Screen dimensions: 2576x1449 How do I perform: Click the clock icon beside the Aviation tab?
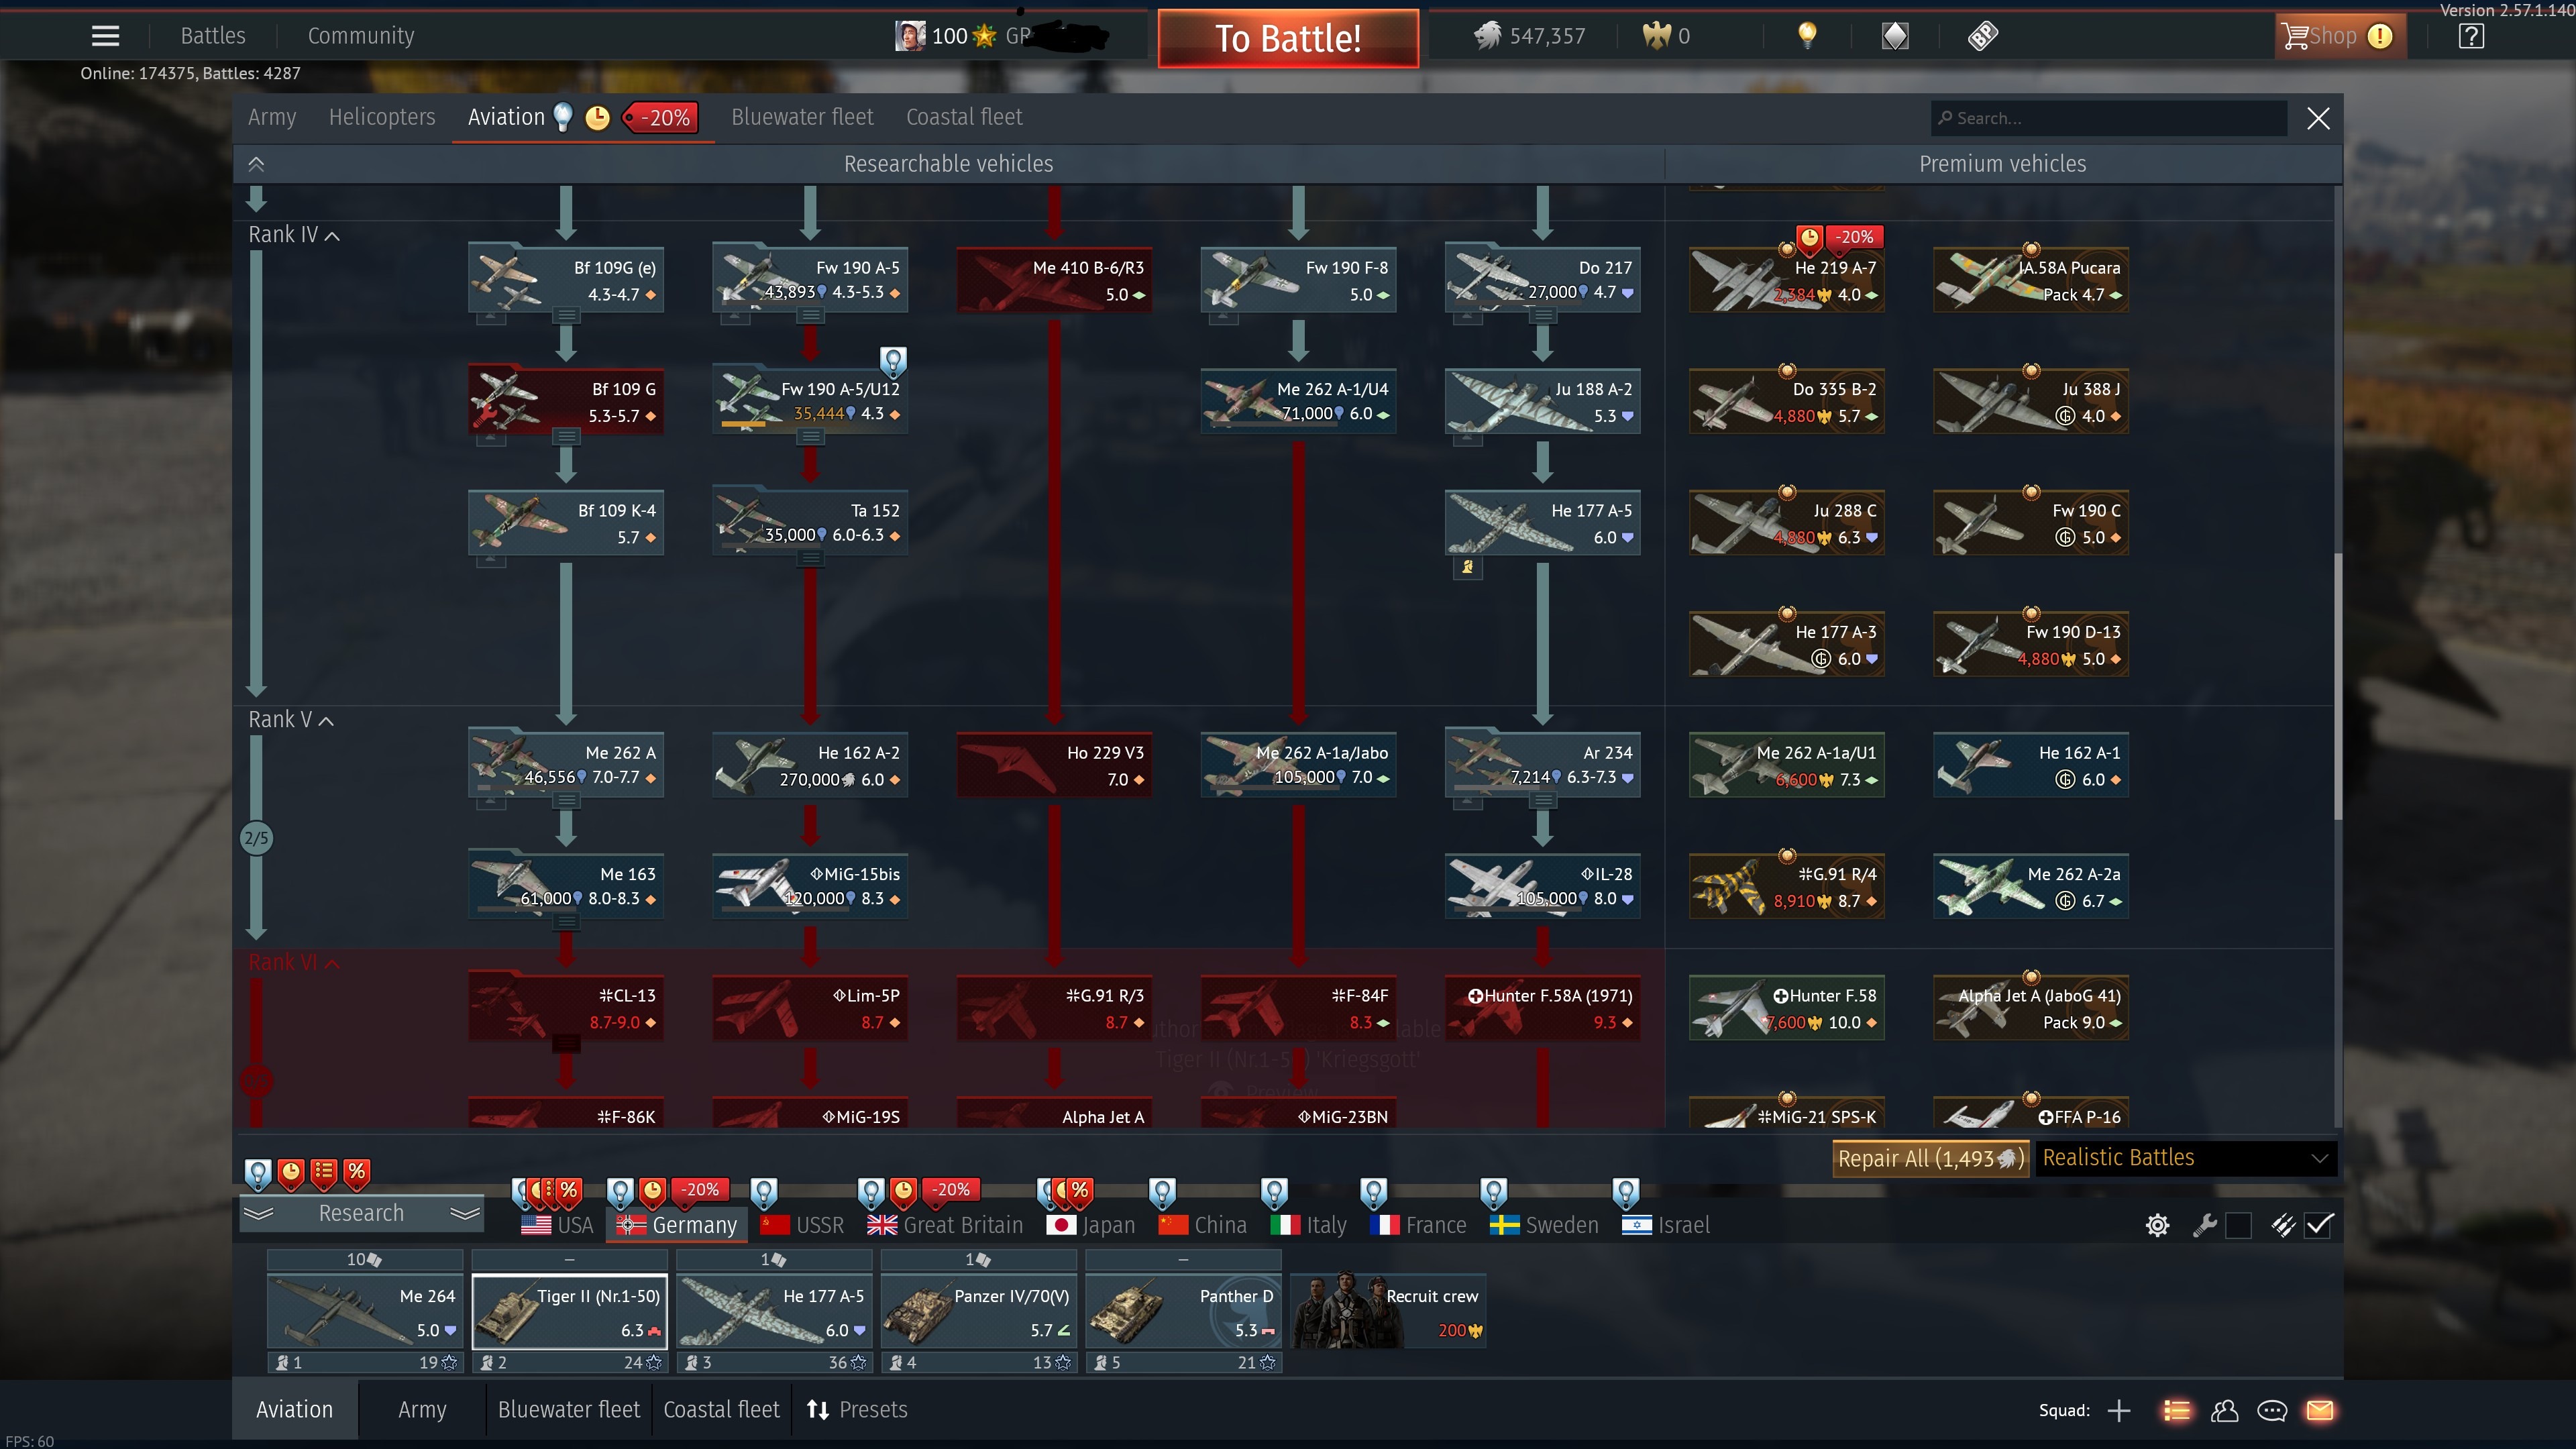tap(597, 118)
